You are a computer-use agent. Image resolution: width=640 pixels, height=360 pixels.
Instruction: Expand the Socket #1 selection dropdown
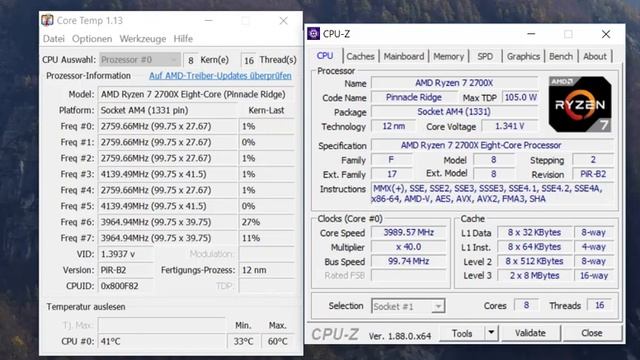(408, 306)
